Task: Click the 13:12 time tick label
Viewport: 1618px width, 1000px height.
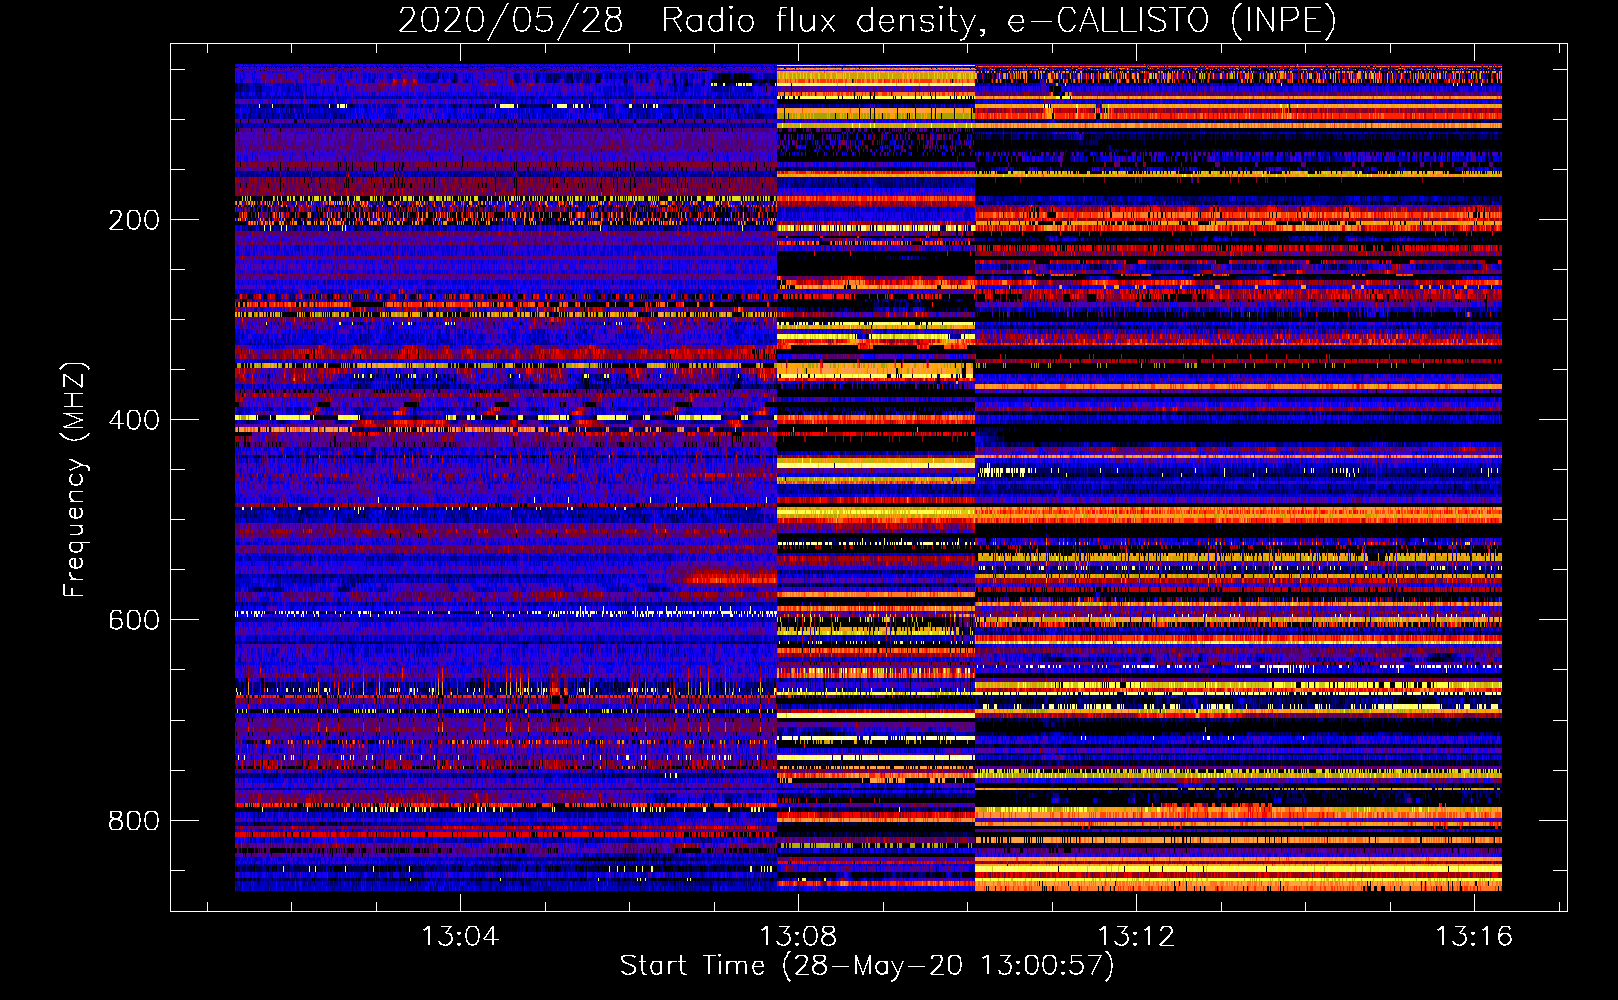Action: click(x=1135, y=937)
